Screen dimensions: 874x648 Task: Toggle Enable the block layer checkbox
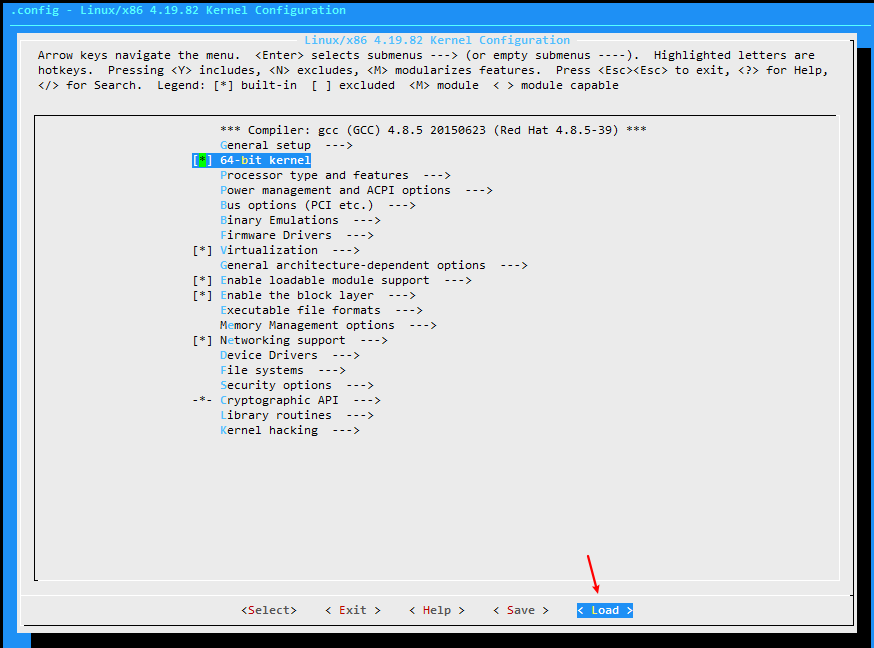tap(202, 296)
